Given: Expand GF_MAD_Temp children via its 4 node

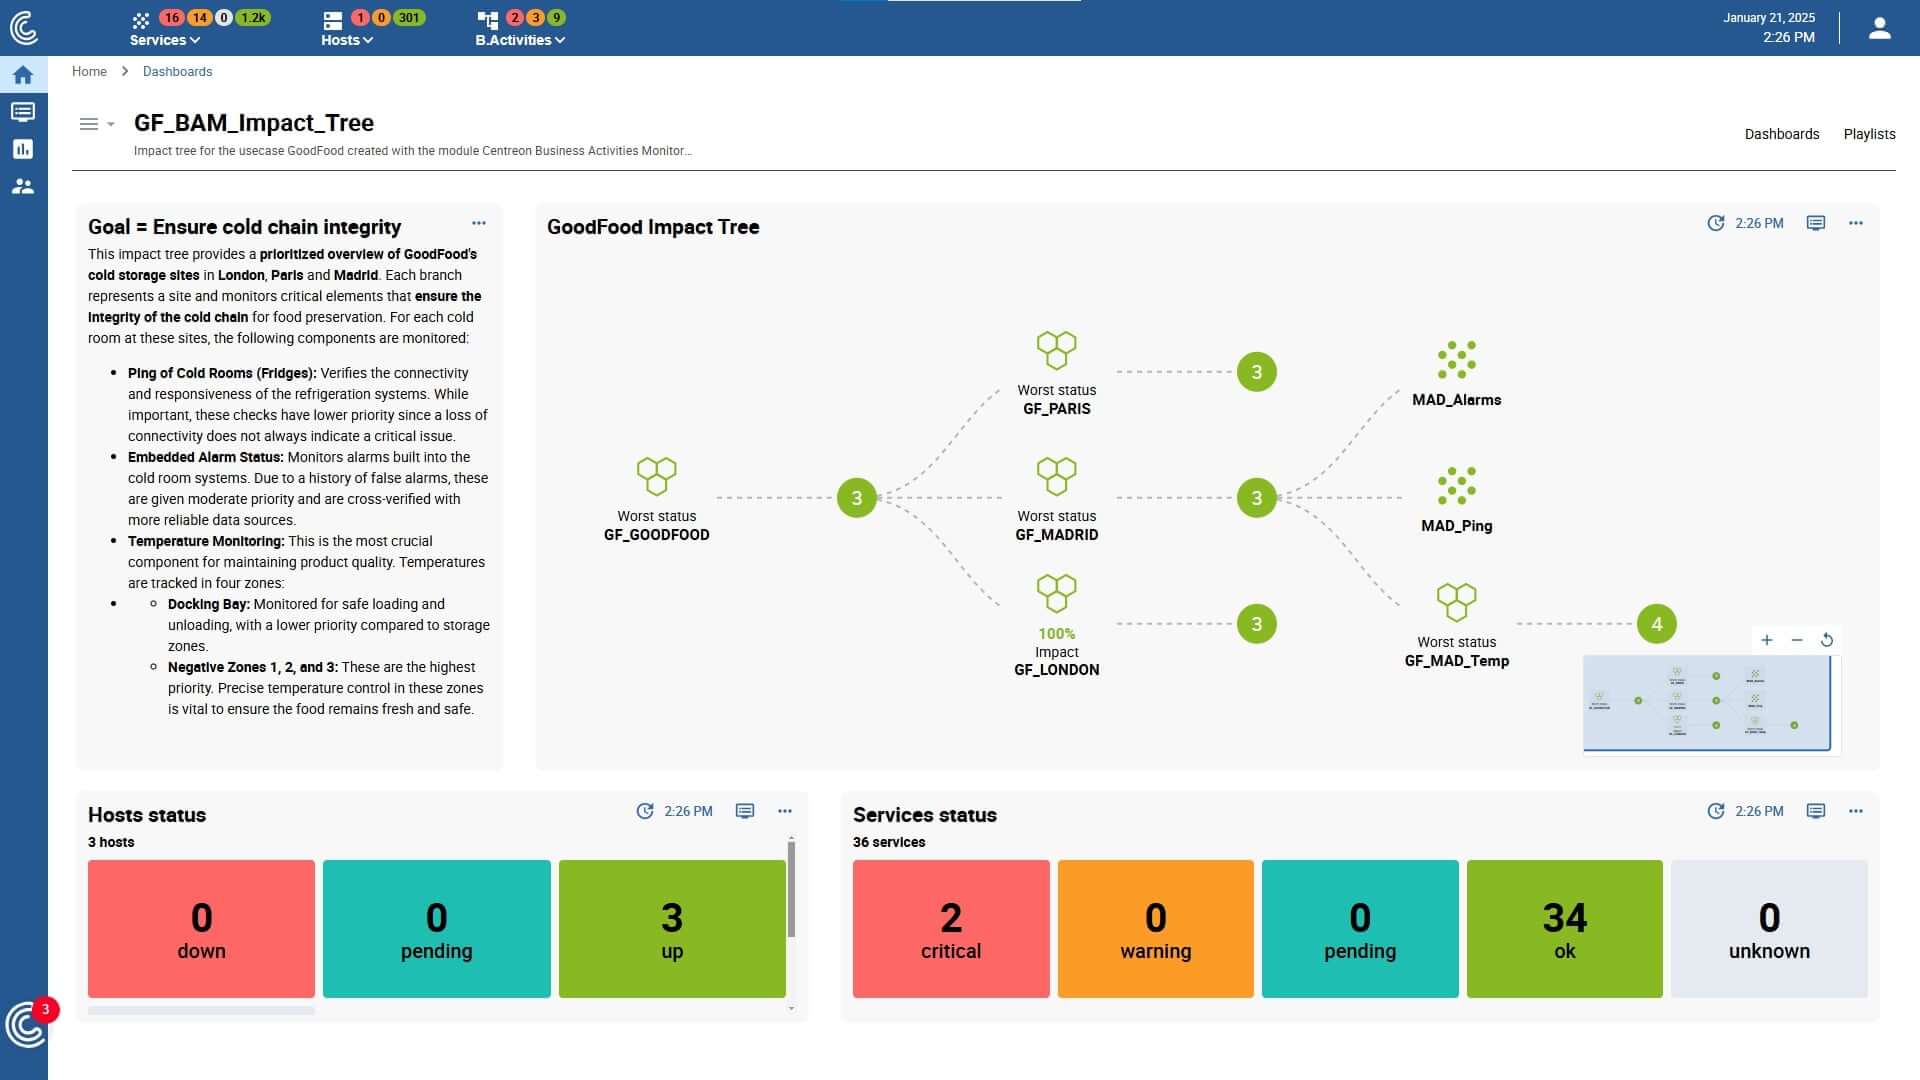Looking at the screenshot, I should point(1657,624).
